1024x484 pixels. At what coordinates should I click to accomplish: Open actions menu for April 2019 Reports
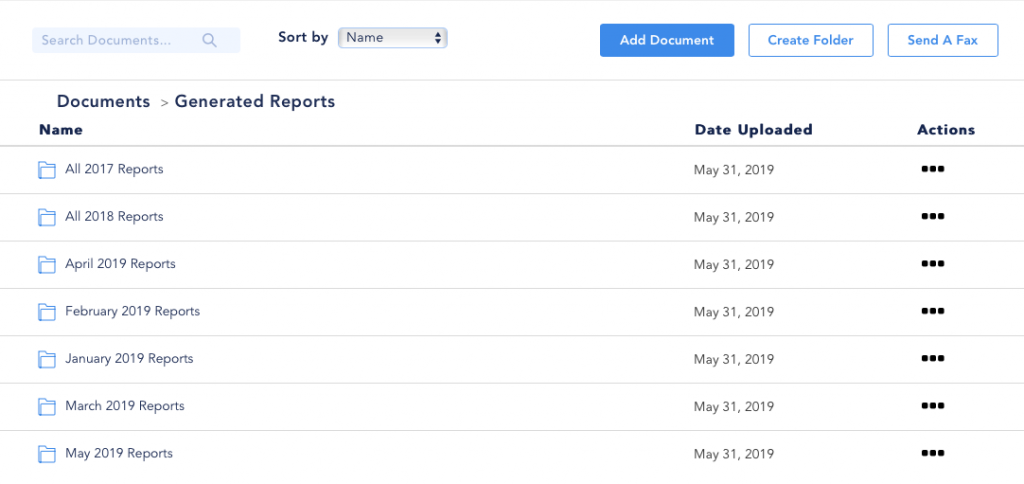pyautogui.click(x=933, y=264)
